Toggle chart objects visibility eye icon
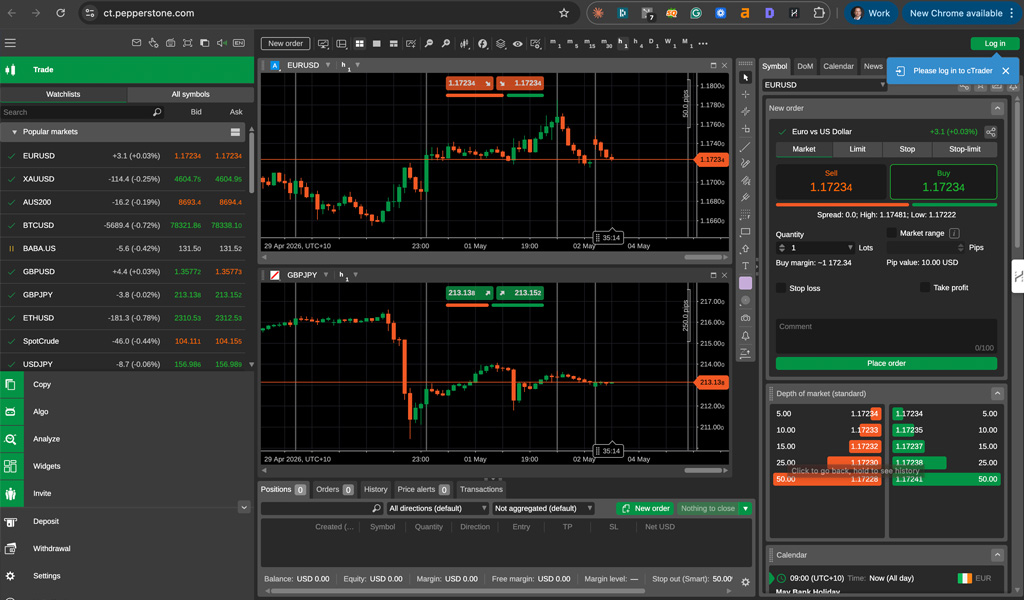Image resolution: width=1024 pixels, height=600 pixels. click(517, 44)
